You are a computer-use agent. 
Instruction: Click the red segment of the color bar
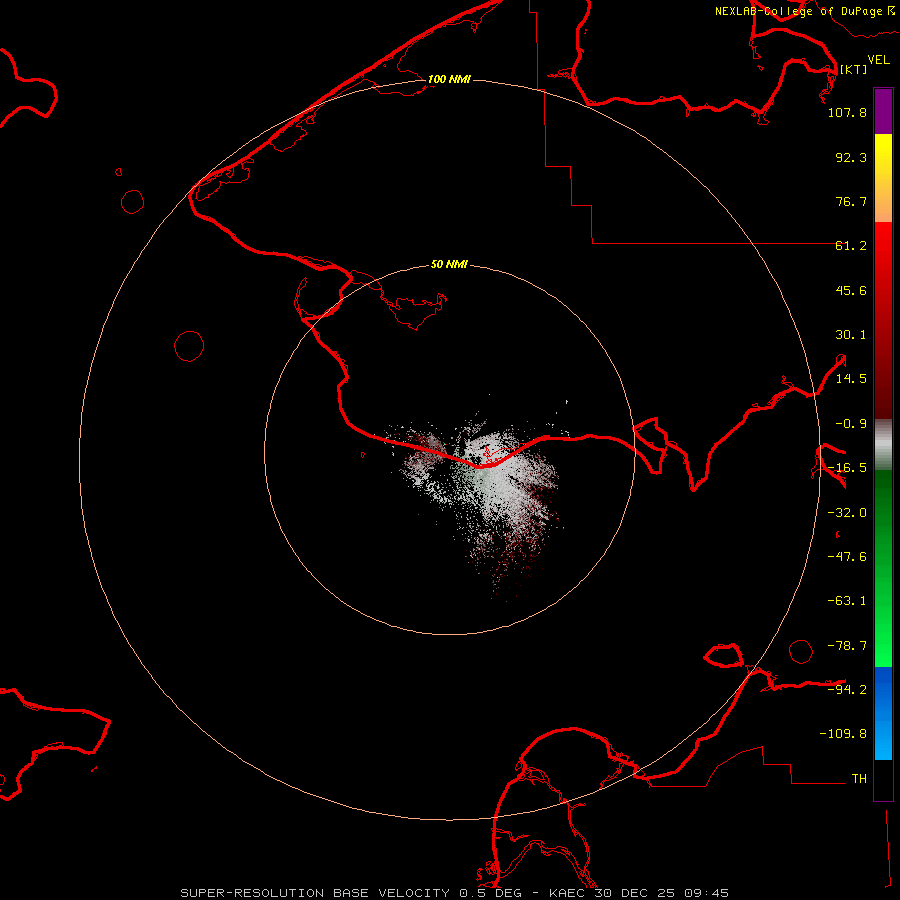(883, 320)
